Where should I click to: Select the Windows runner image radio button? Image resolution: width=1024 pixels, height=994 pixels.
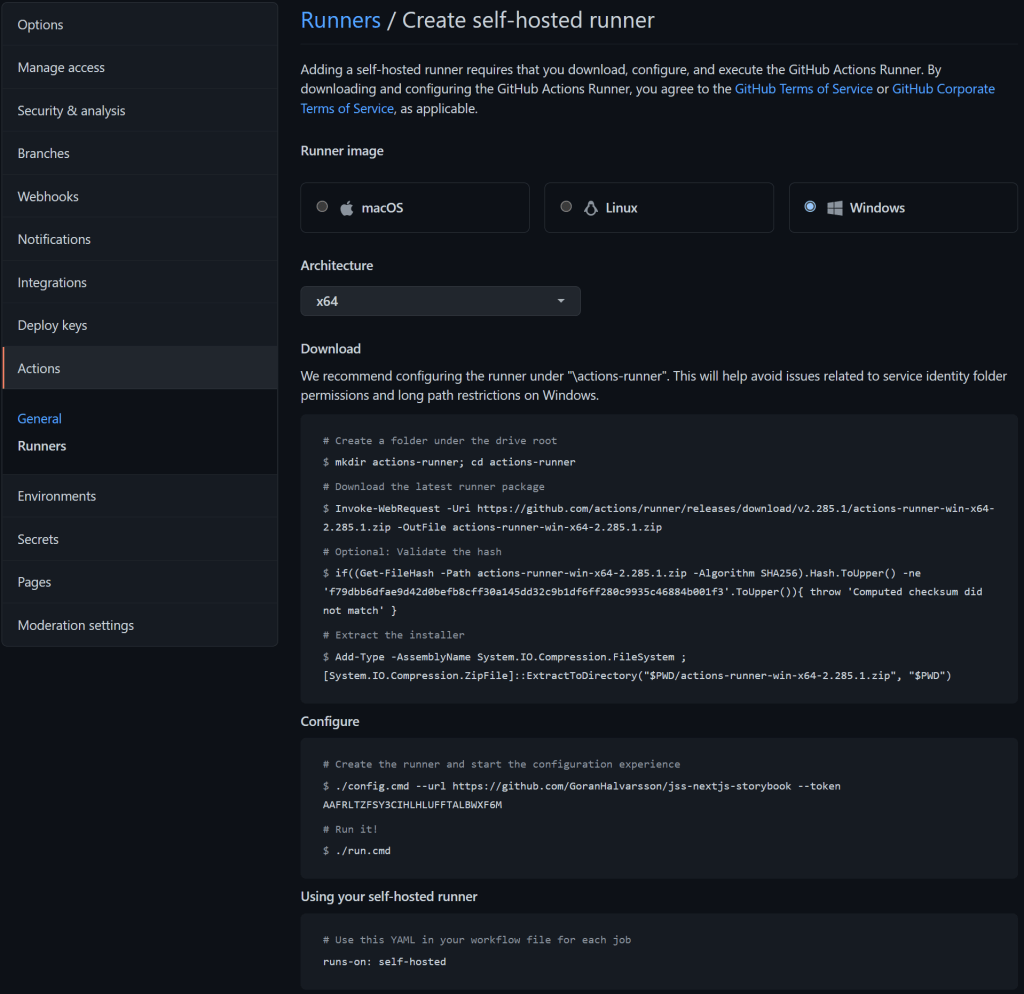click(810, 207)
